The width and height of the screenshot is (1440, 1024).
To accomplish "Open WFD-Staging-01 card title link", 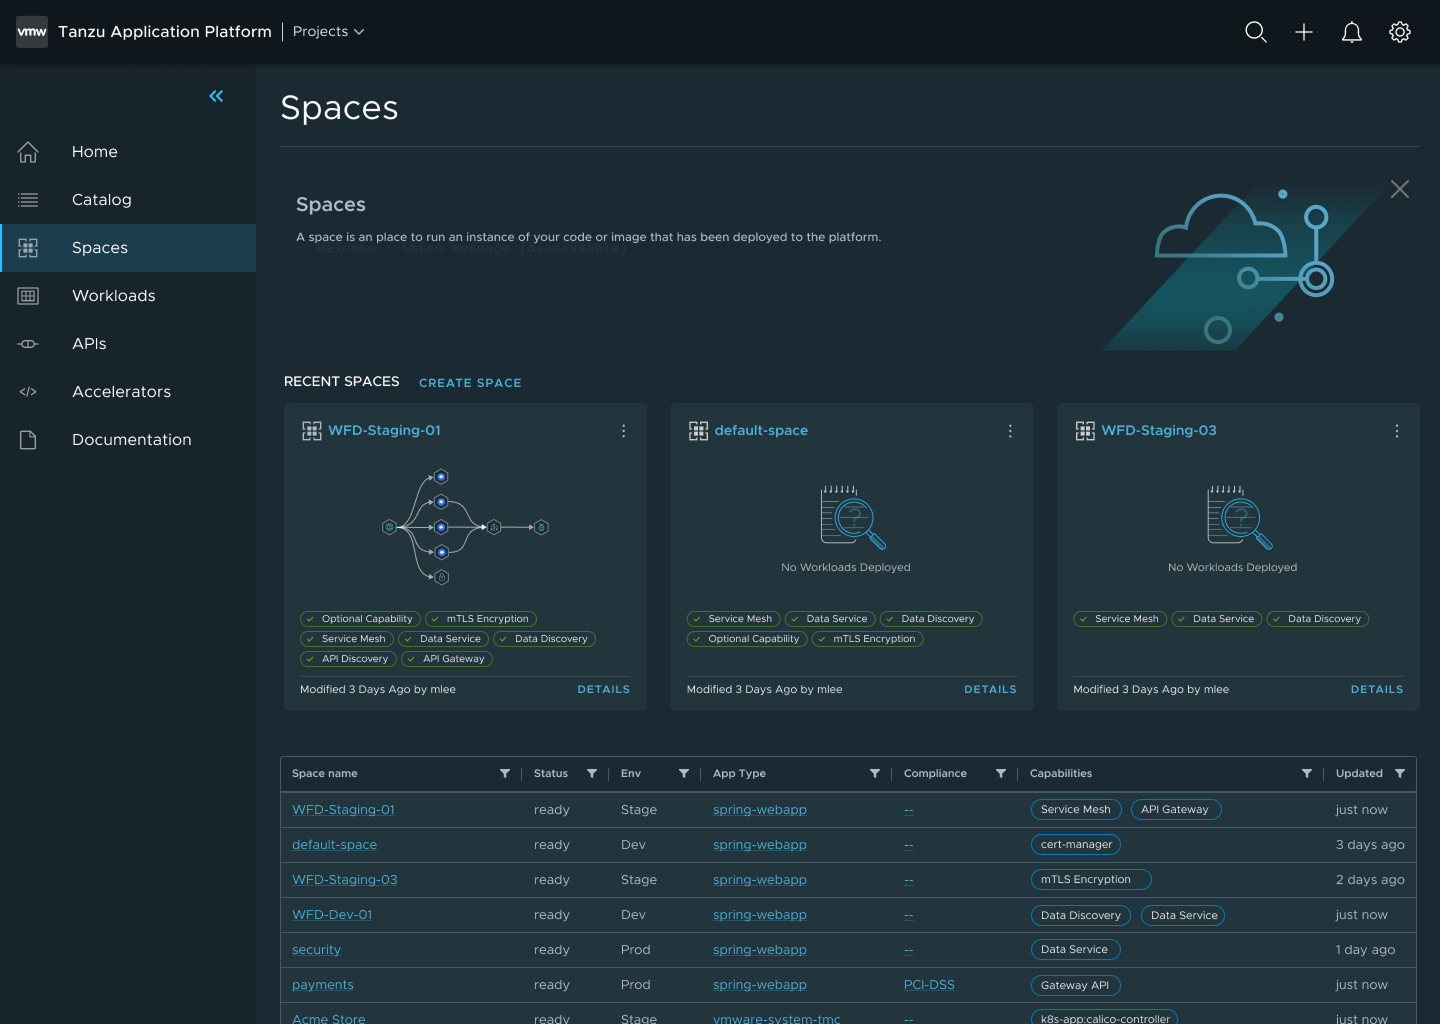I will (x=384, y=431).
